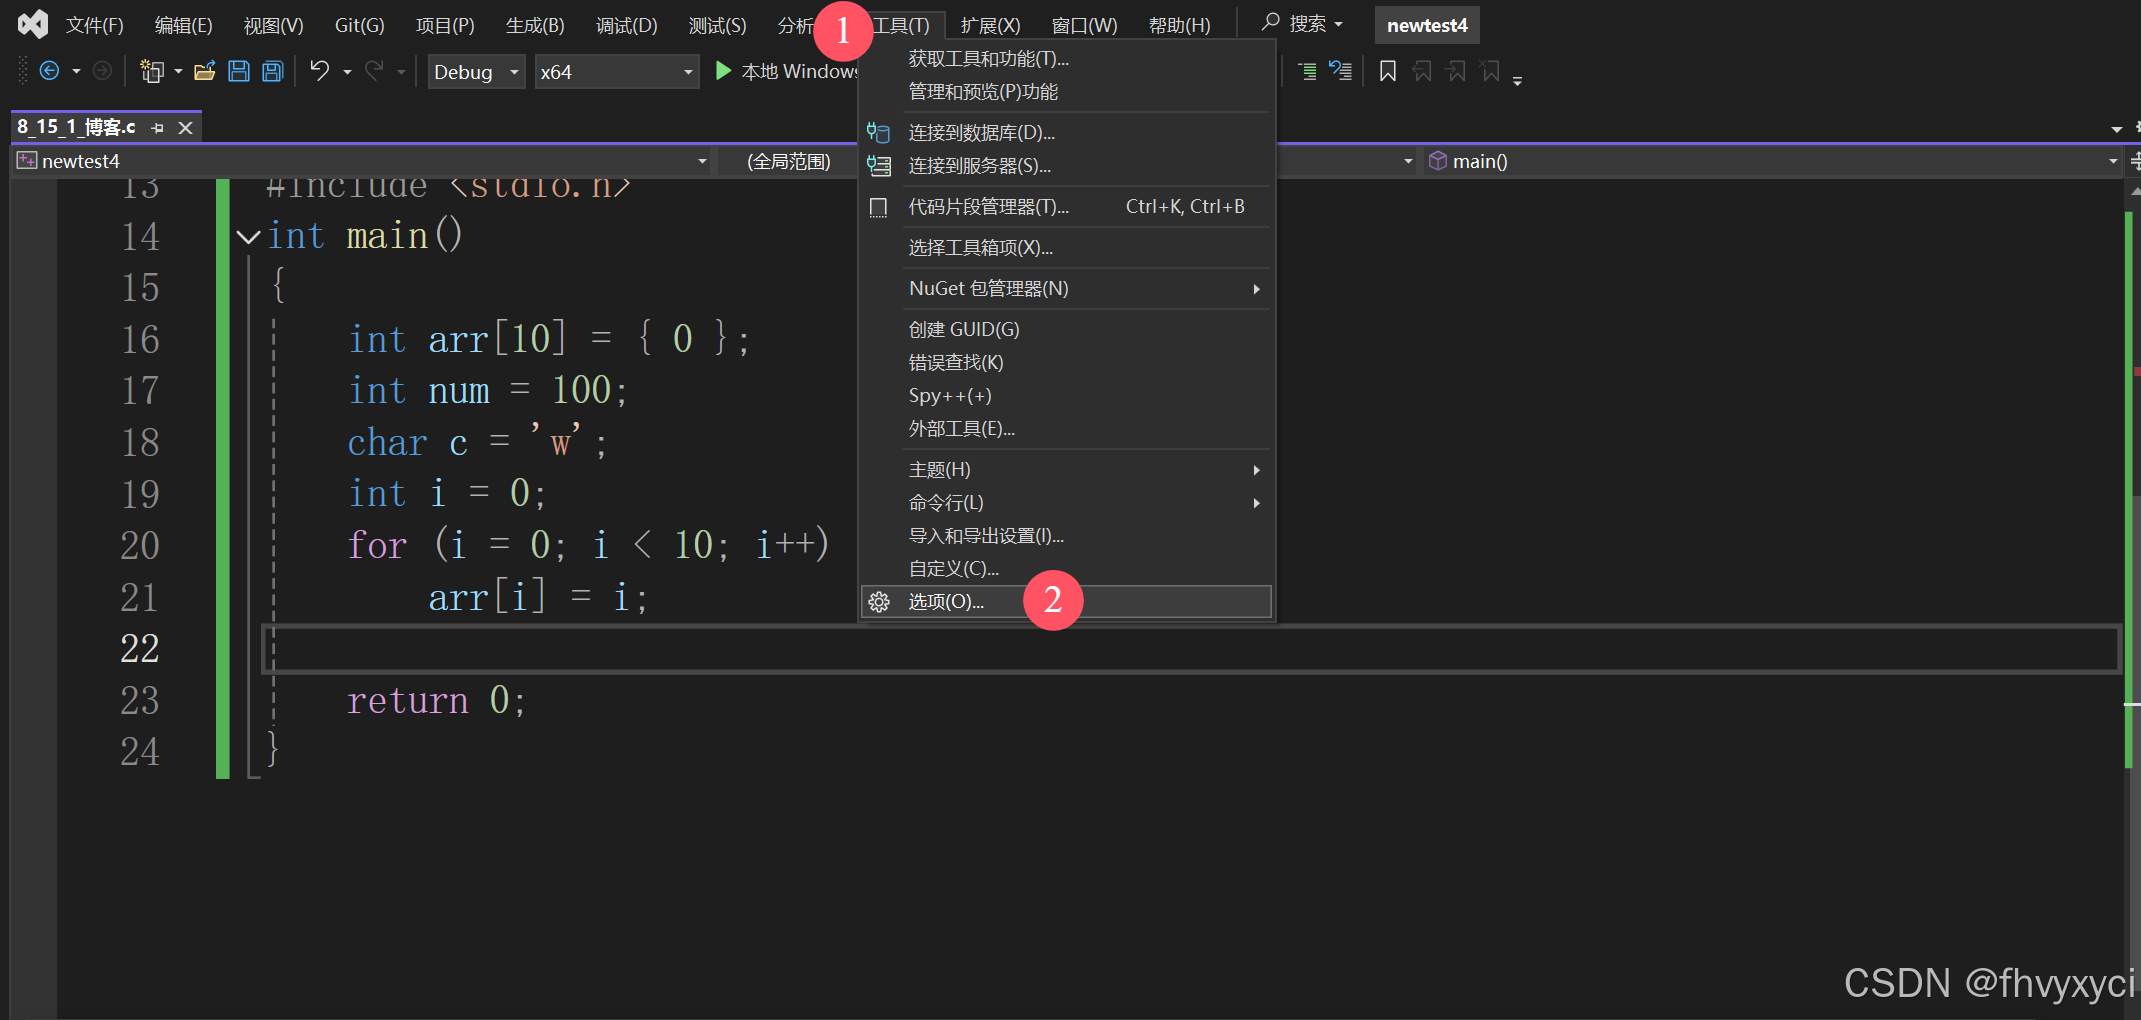Select 管理和预览(P)功能 menu entry

click(1066, 92)
